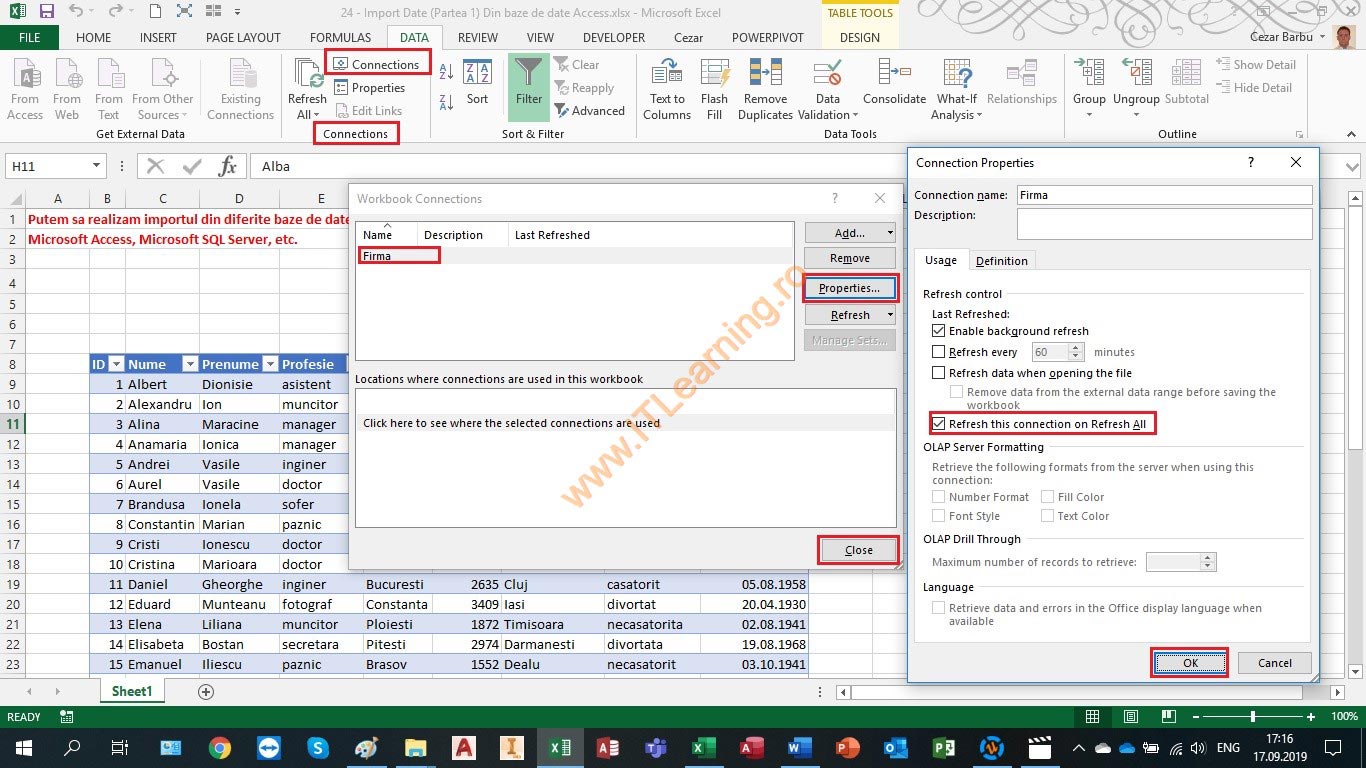
Task: Open the Definition tab in Connection Properties
Action: (x=1001, y=261)
